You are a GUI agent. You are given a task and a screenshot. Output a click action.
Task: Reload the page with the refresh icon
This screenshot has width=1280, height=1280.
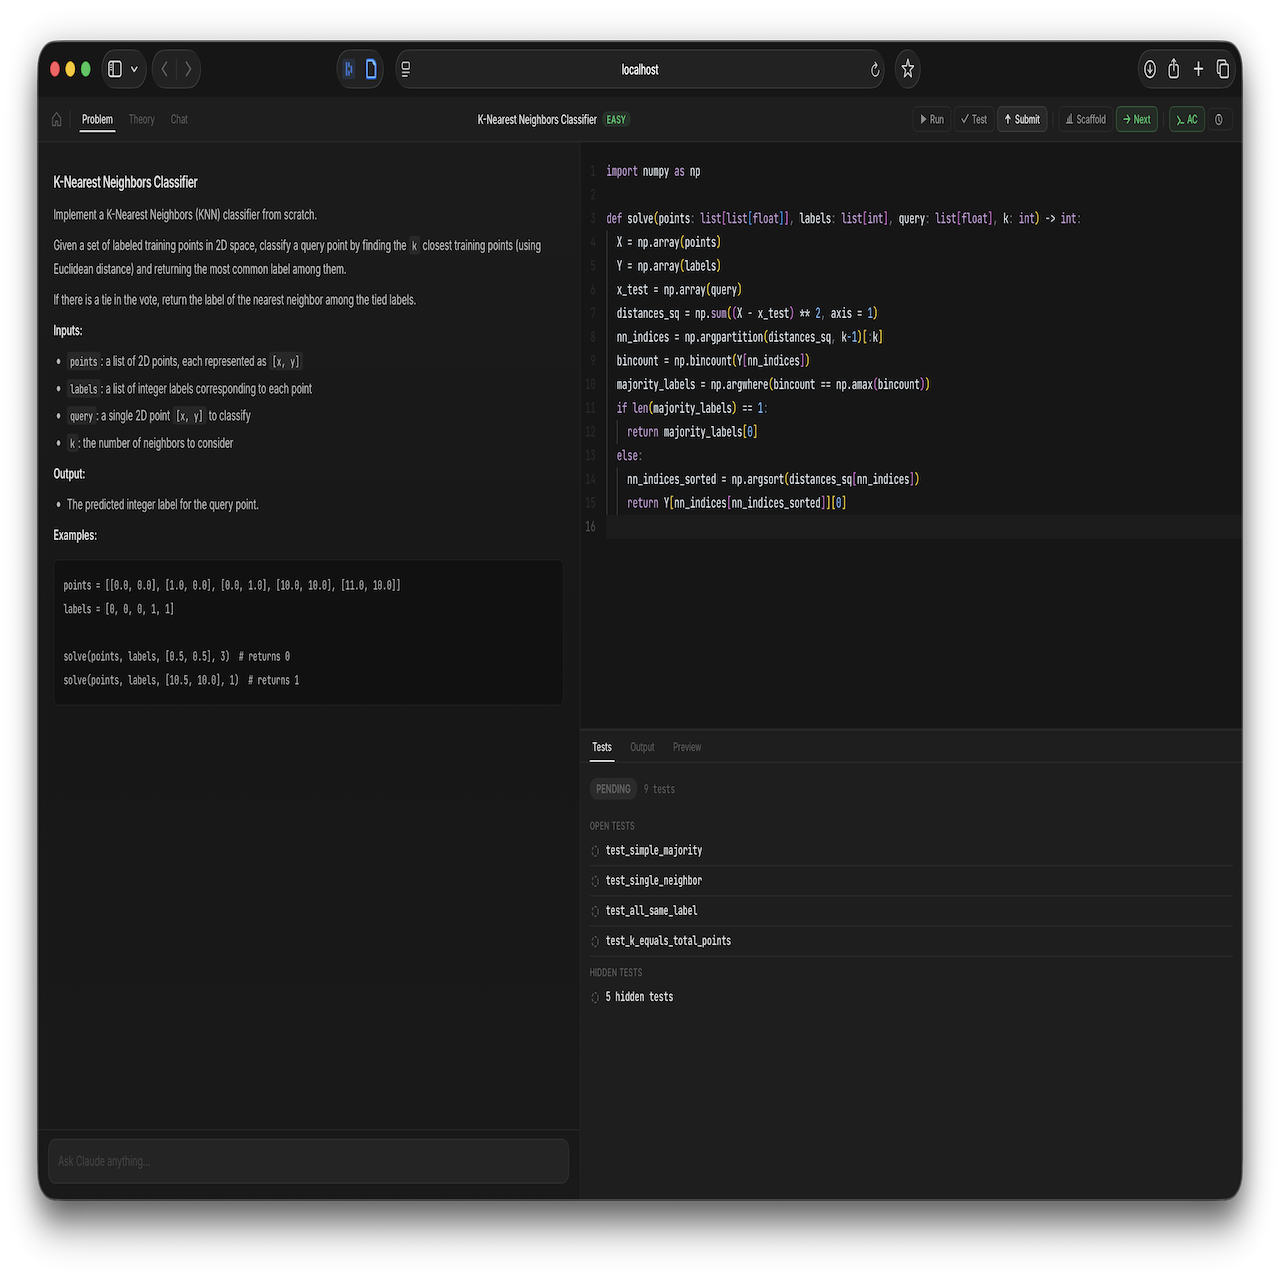(x=874, y=69)
